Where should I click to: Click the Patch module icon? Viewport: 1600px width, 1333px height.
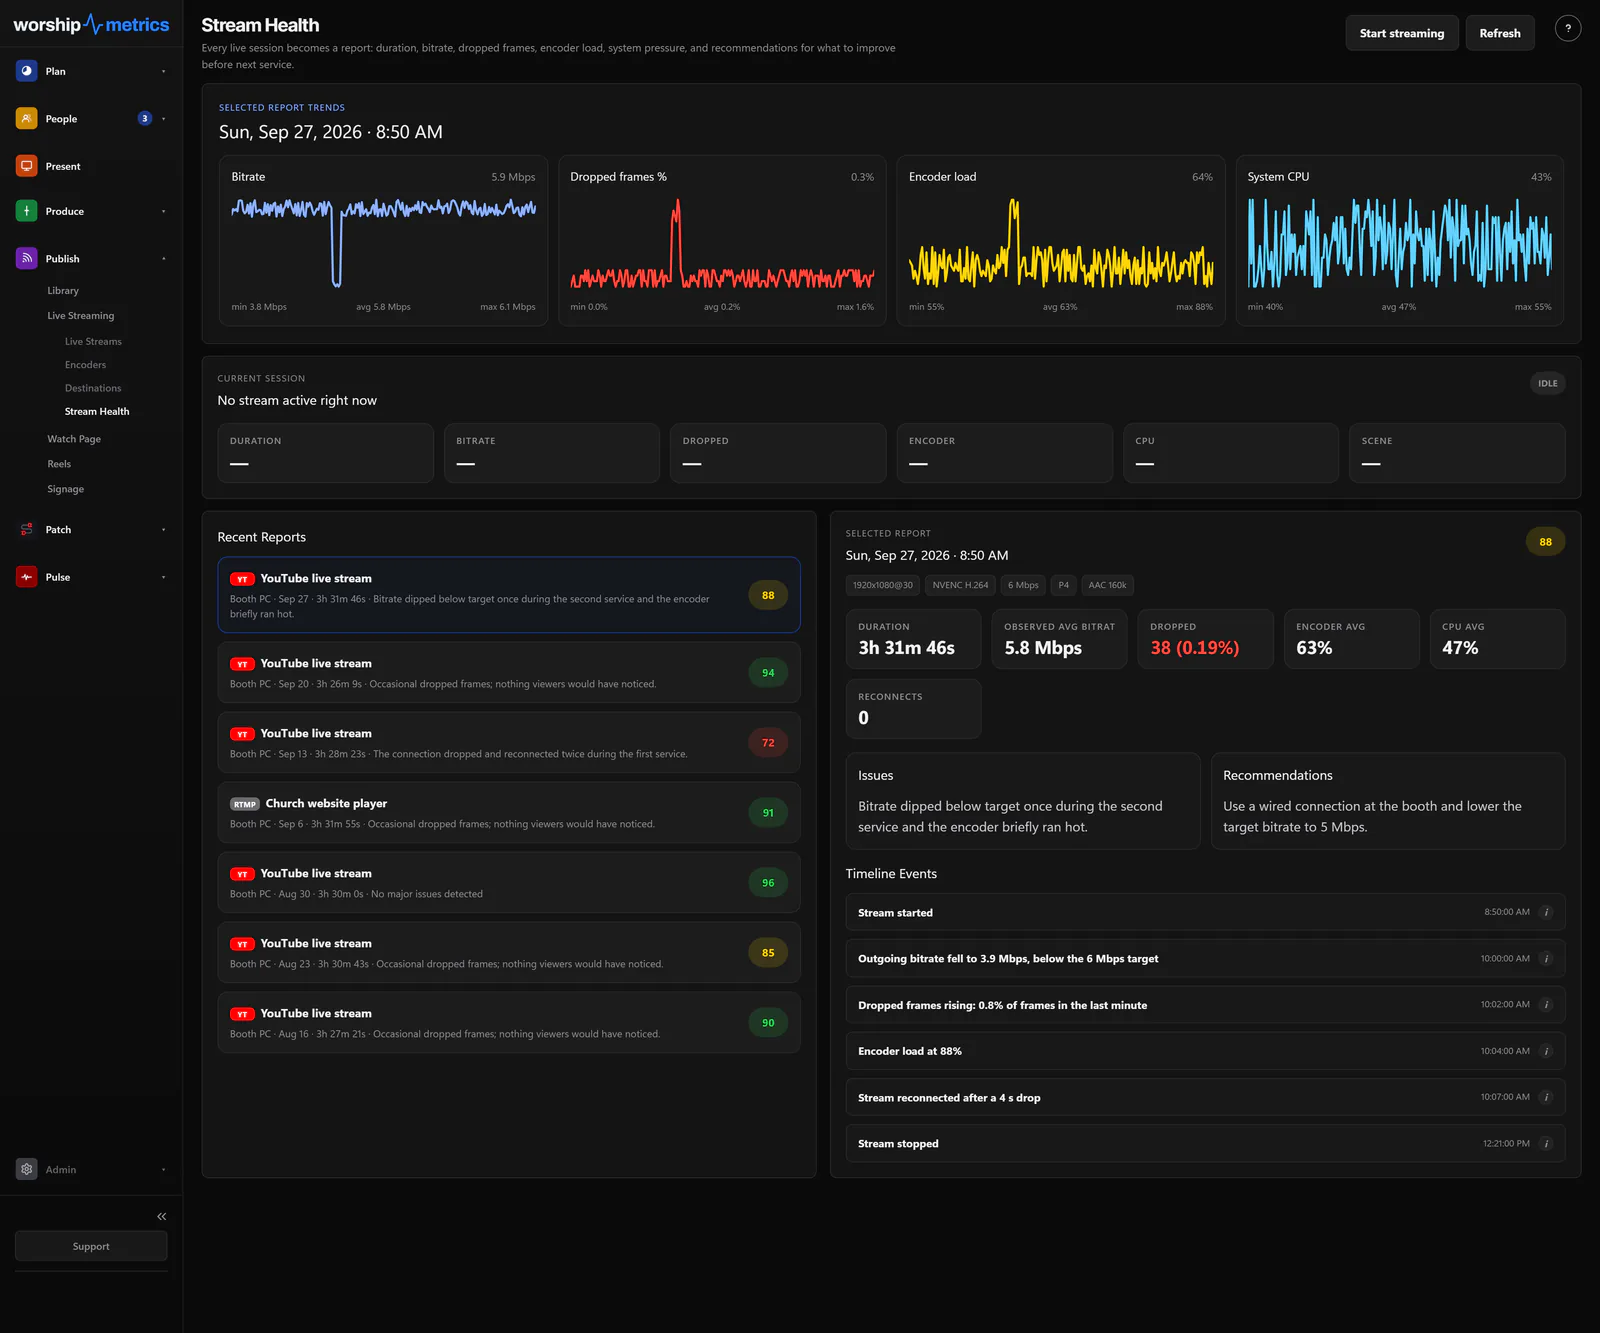[27, 530]
